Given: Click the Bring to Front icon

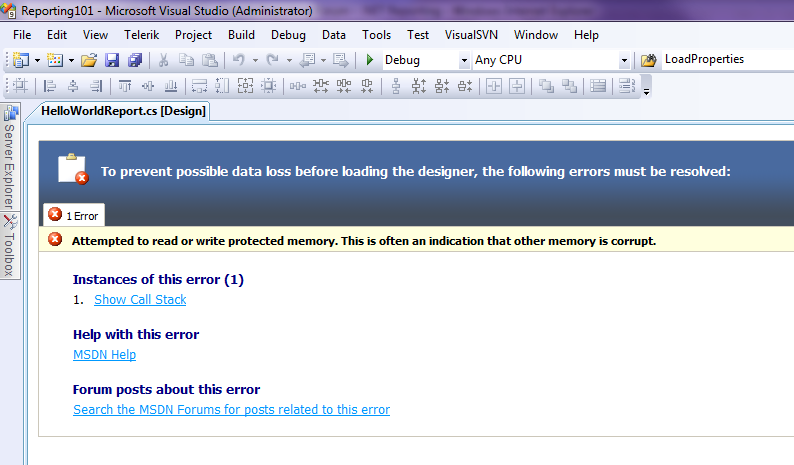Looking at the screenshot, I should (546, 86).
